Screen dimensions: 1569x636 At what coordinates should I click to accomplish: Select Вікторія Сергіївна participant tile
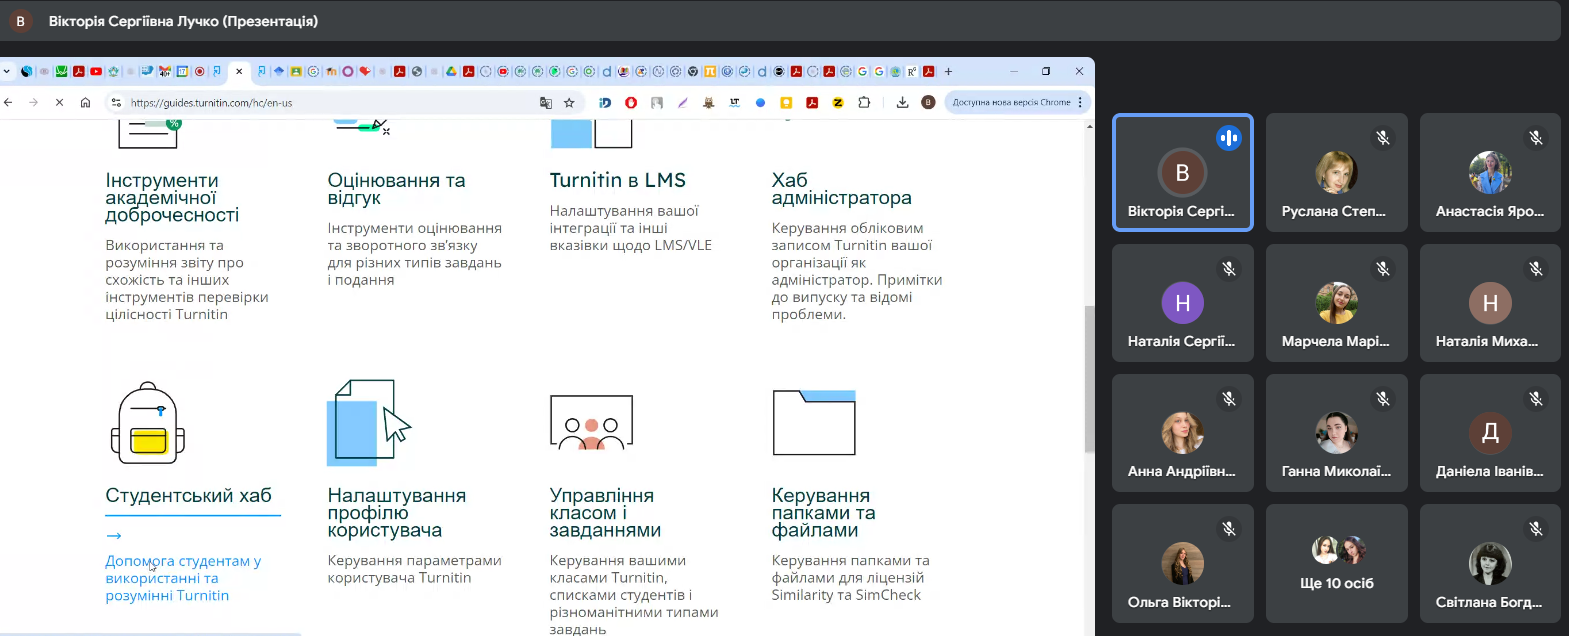pos(1182,172)
